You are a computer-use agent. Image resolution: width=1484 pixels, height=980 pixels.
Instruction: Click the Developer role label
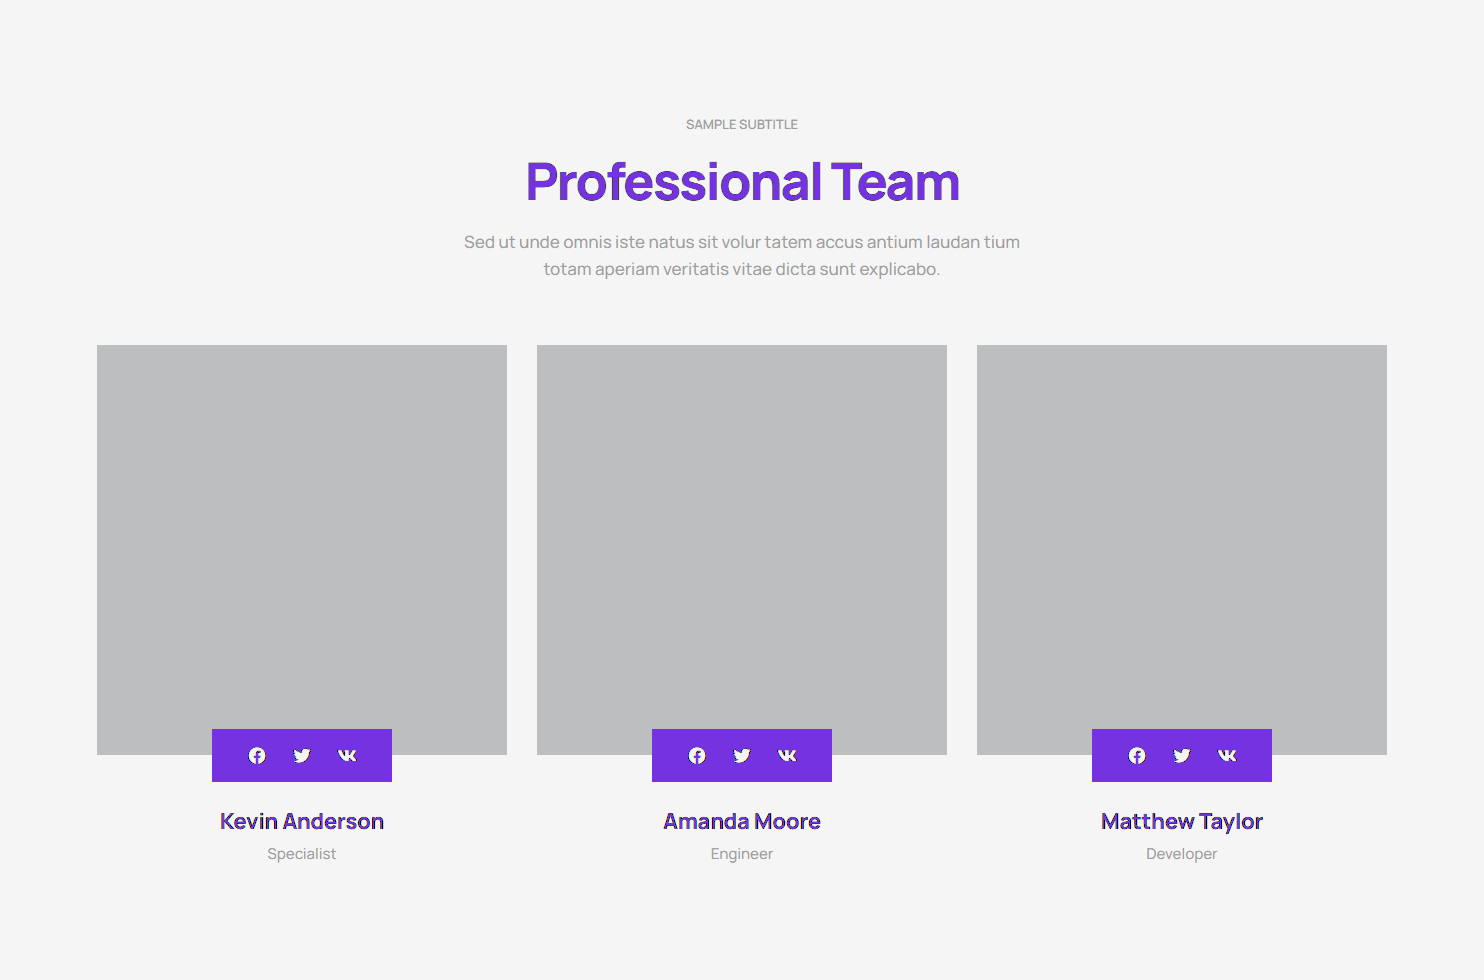pyautogui.click(x=1182, y=854)
